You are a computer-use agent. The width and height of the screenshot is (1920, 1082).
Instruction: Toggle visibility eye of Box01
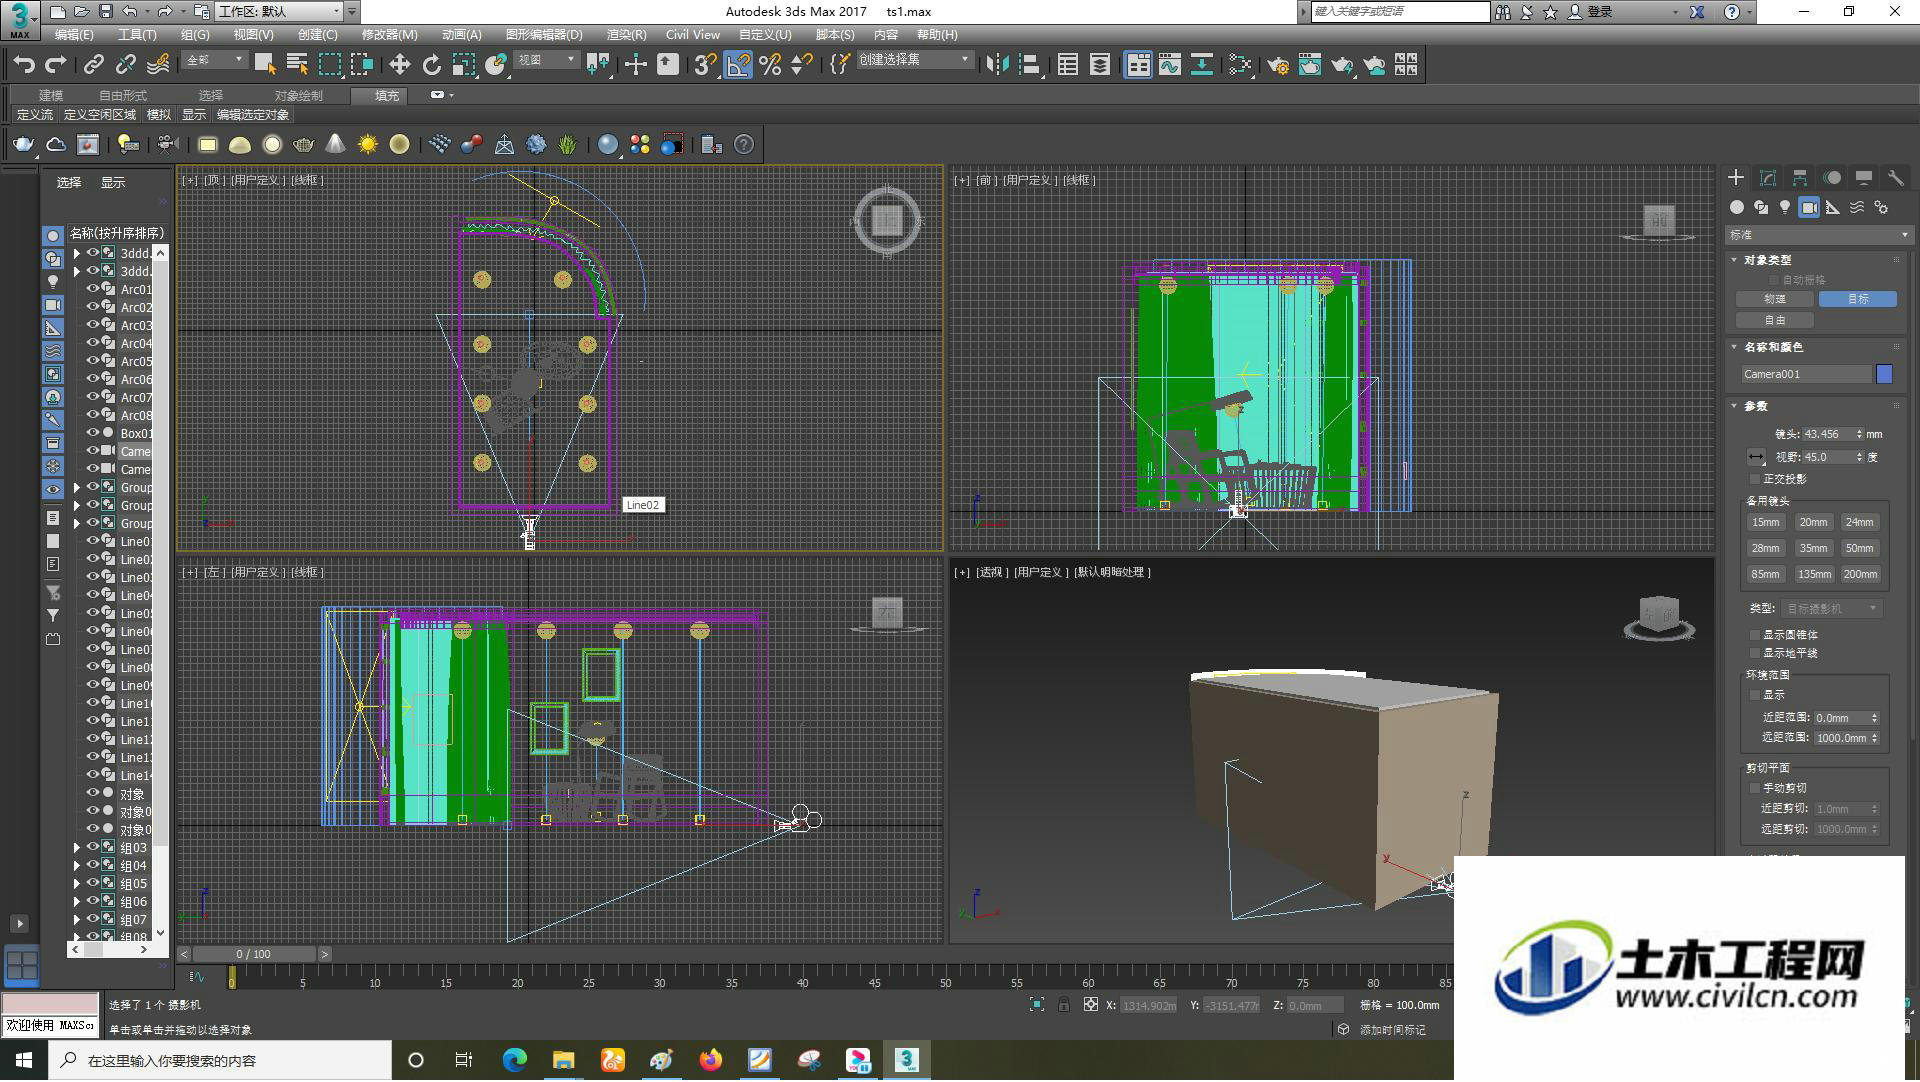pos(93,433)
